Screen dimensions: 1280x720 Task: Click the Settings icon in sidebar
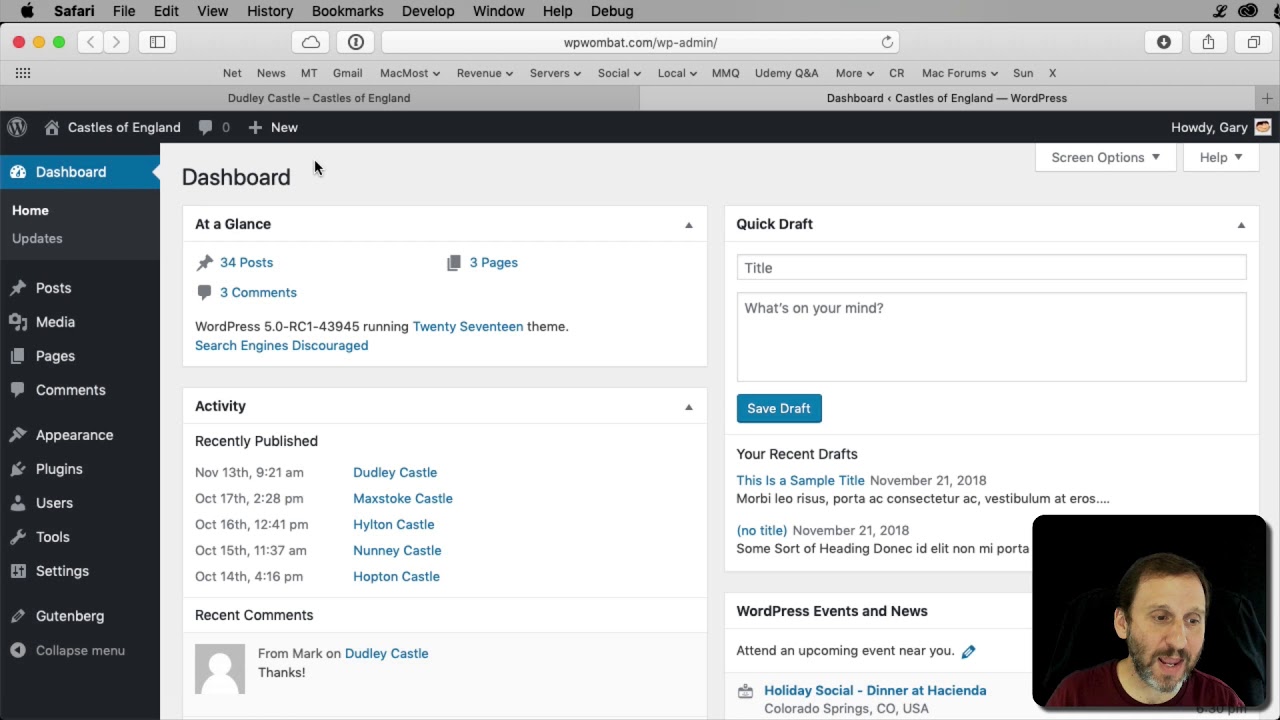pyautogui.click(x=18, y=571)
